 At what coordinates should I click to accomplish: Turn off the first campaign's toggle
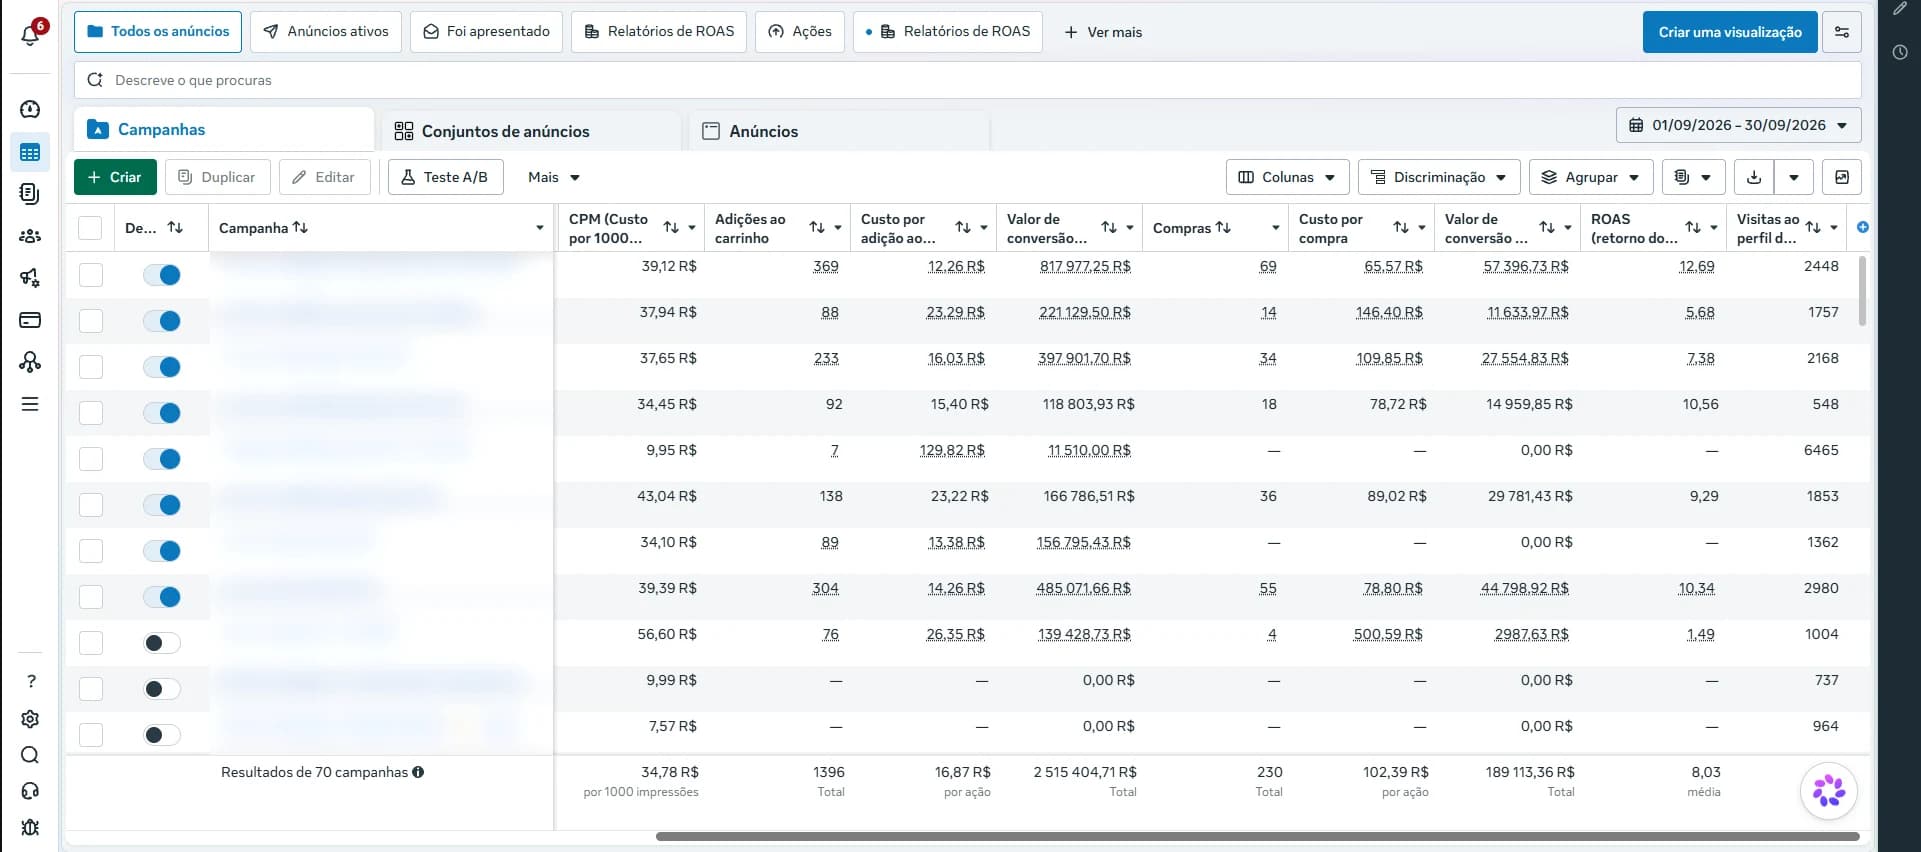point(162,275)
